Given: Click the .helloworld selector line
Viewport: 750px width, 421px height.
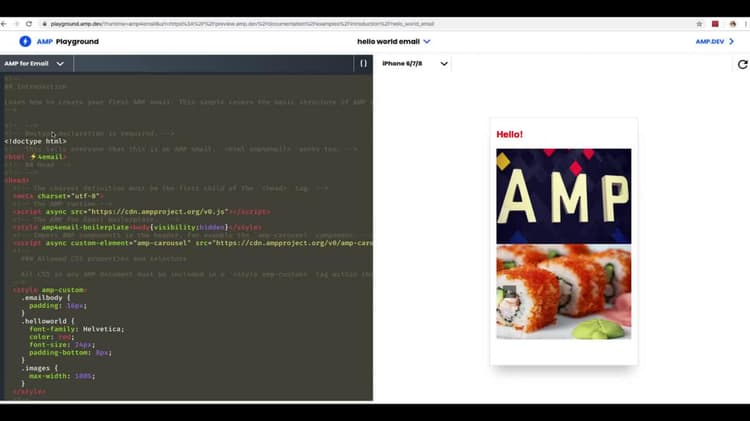Looking at the screenshot, I should [48, 321].
